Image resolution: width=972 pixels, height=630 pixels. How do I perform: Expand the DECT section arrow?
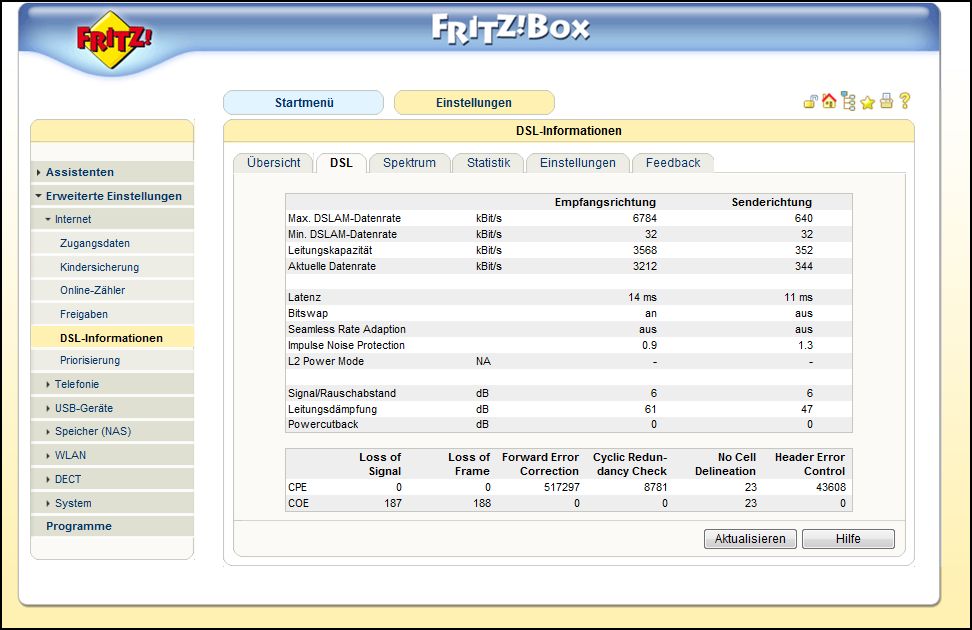[x=48, y=479]
